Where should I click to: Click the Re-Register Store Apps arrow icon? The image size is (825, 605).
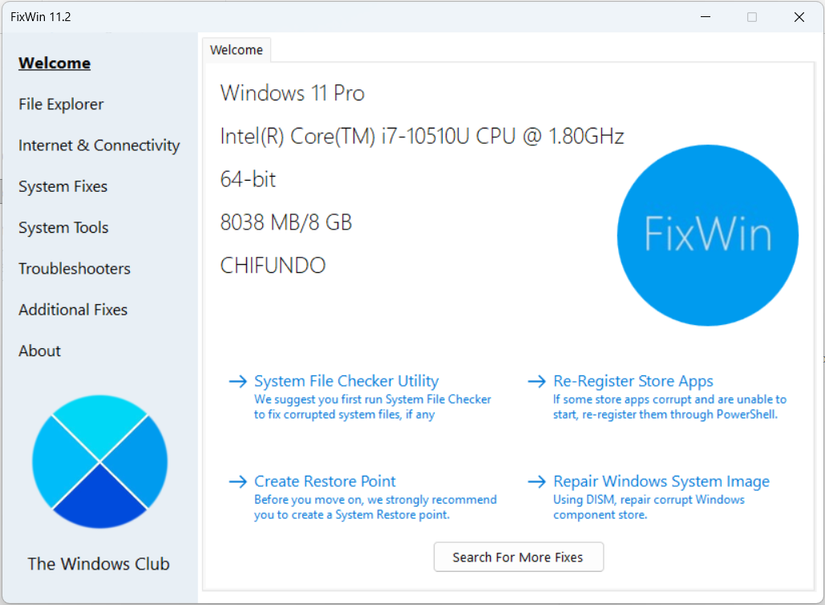(535, 381)
